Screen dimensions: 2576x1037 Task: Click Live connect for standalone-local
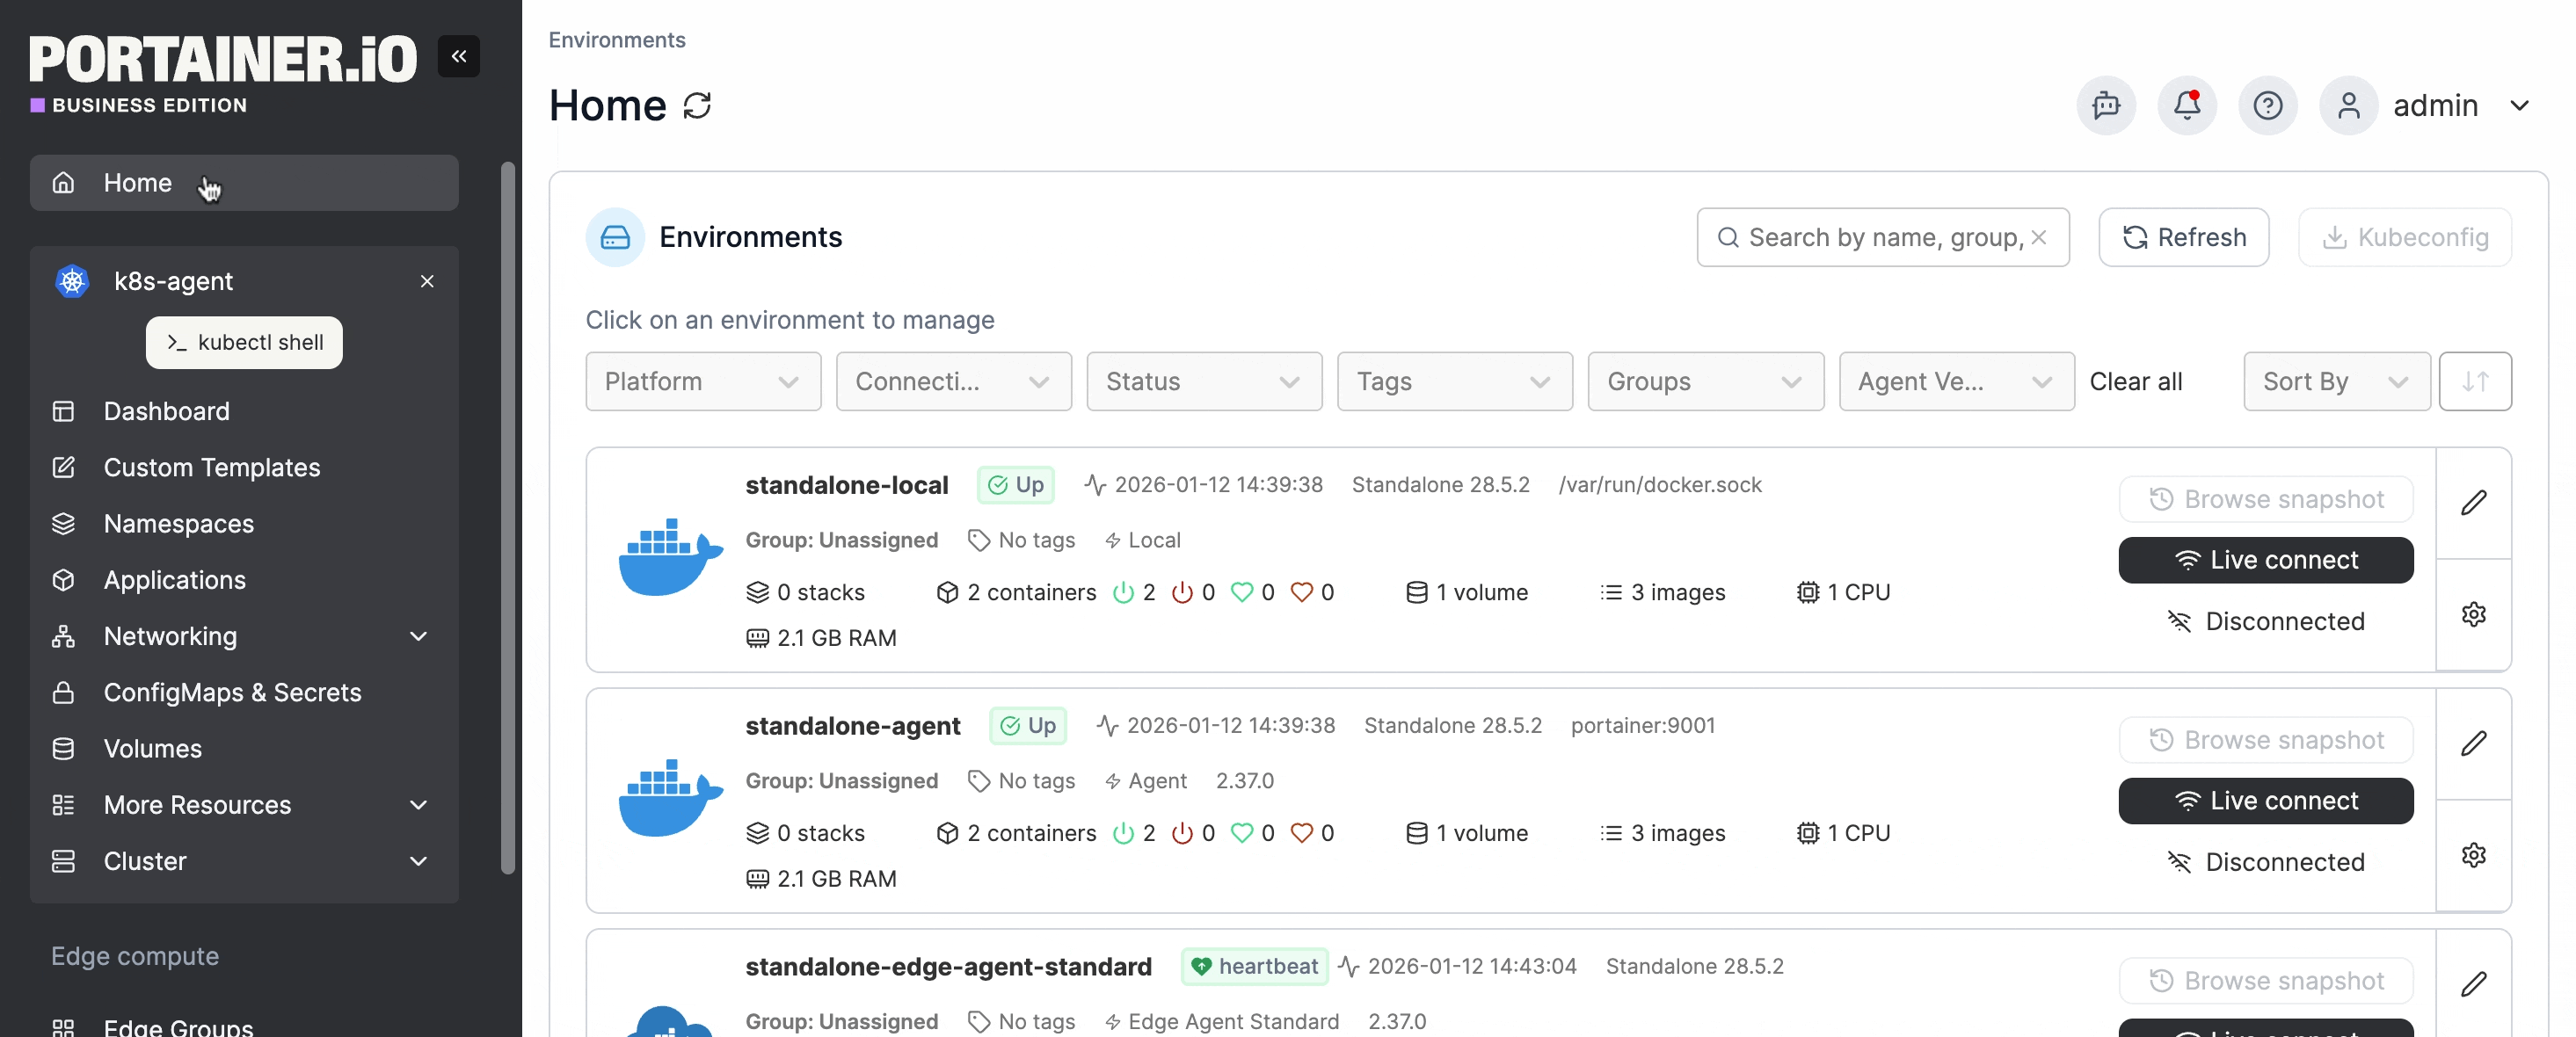point(2265,560)
